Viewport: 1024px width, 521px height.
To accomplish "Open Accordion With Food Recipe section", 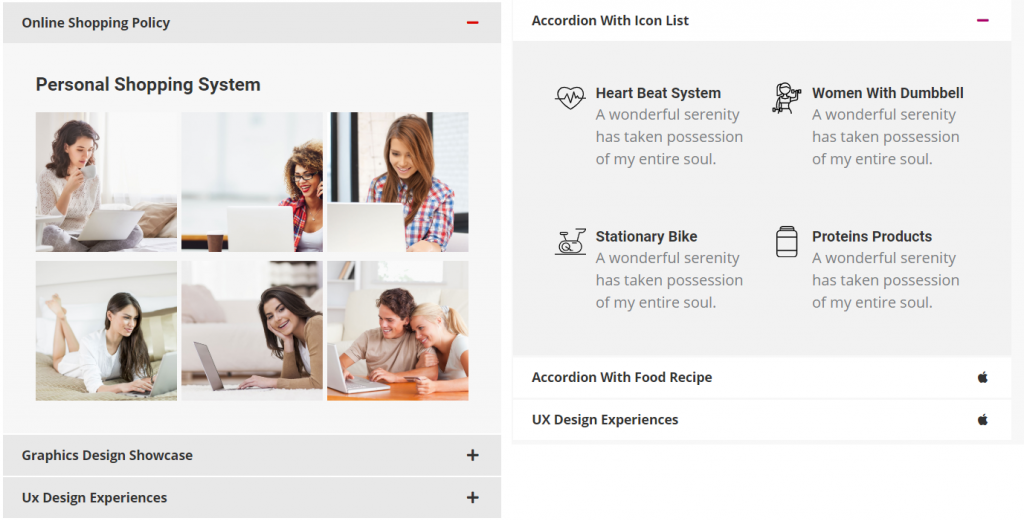I will 761,377.
